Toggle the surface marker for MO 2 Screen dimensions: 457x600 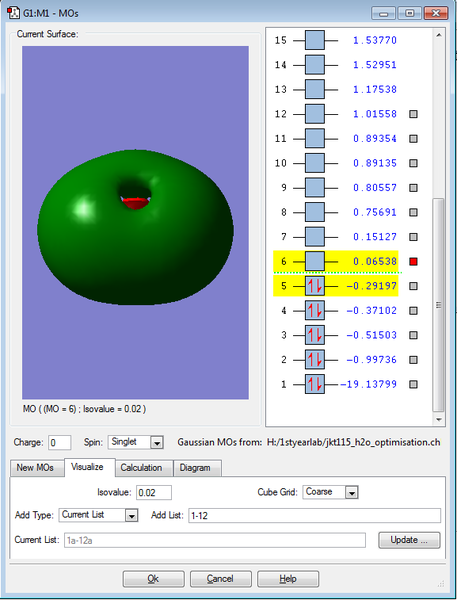pos(413,360)
